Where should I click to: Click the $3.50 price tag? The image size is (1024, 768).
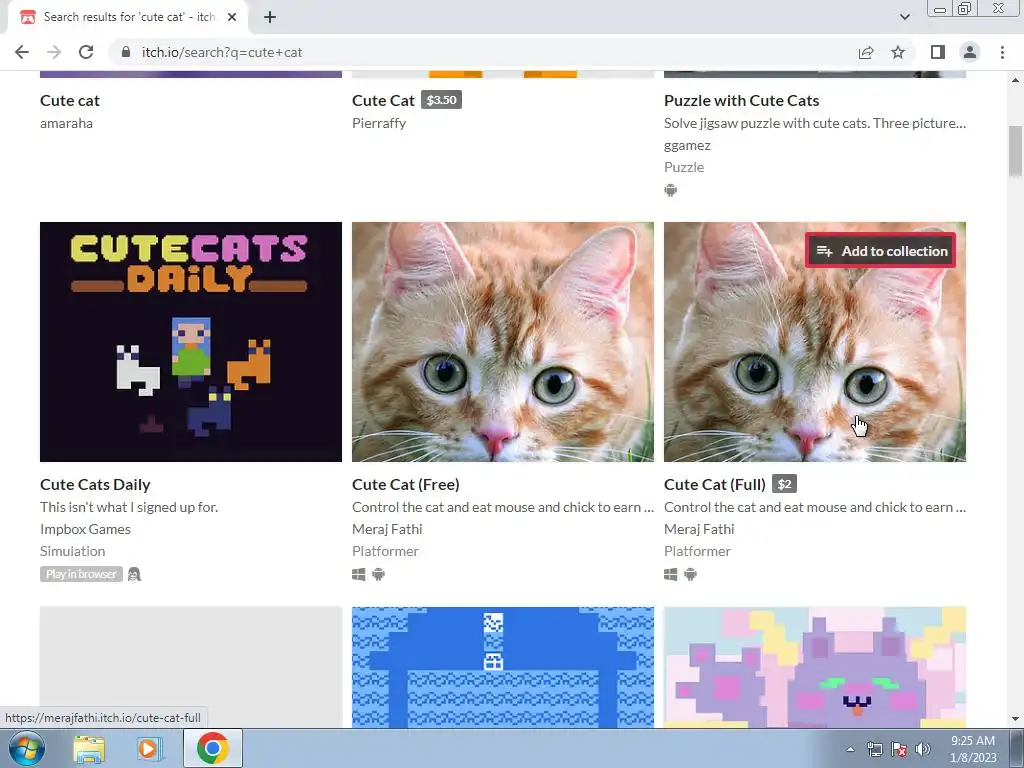(441, 100)
